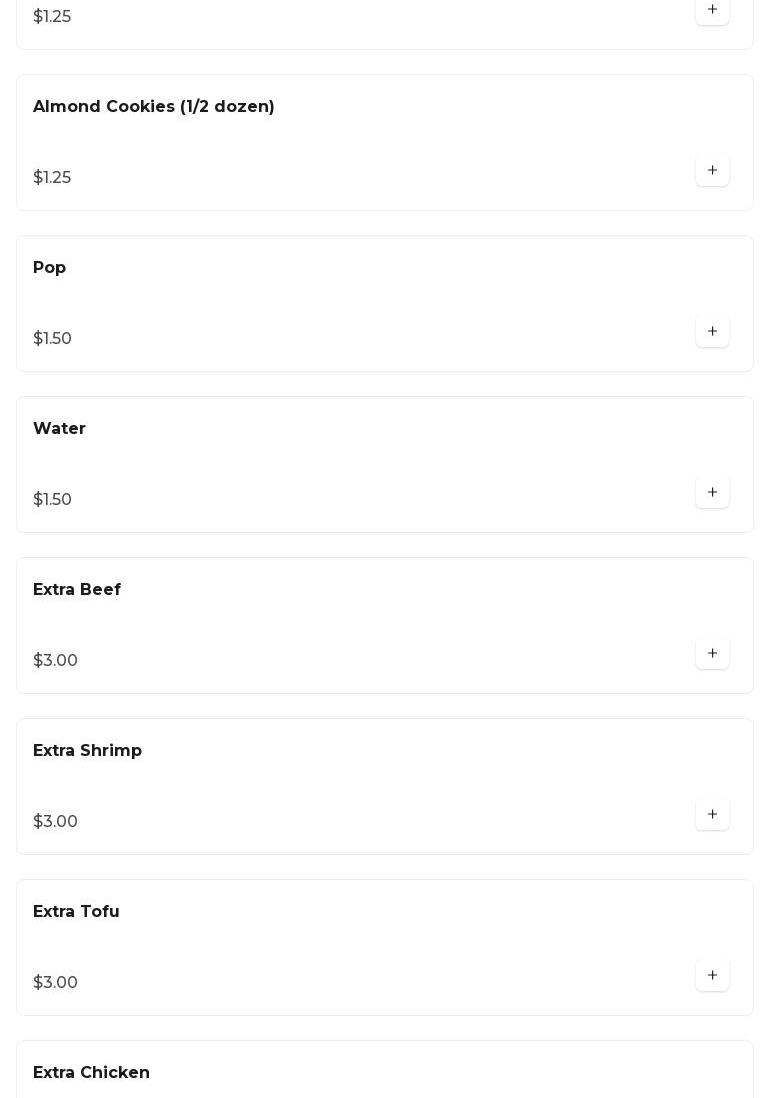The image size is (770, 1098).
Task: Add Almond Cookies to the order
Action: tap(712, 171)
